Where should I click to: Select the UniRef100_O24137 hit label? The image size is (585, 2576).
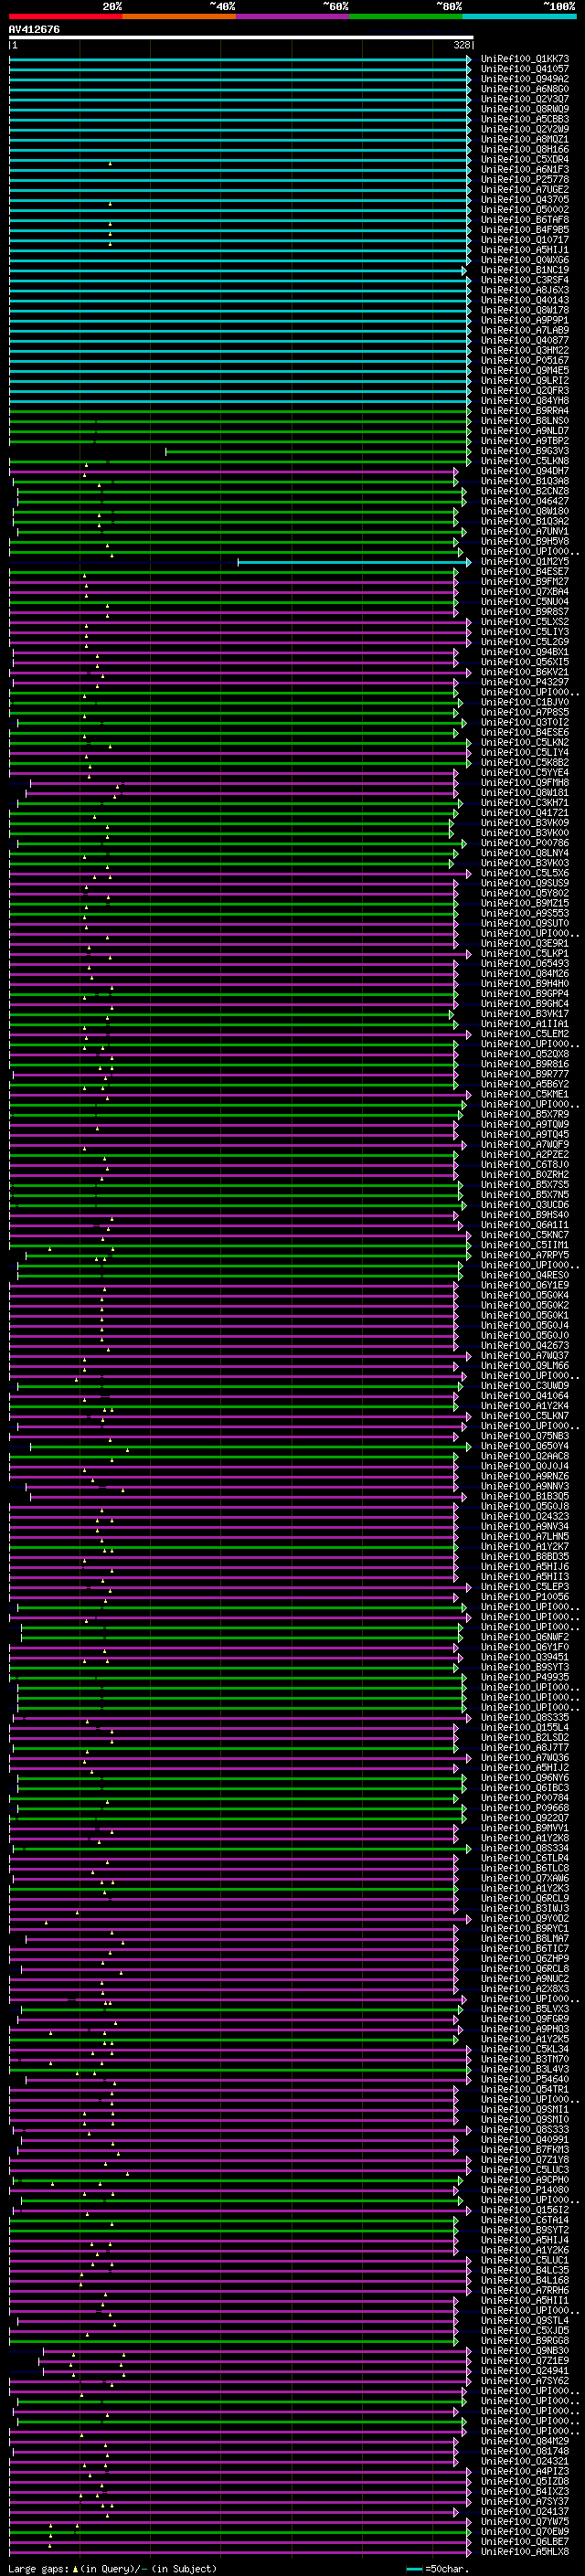point(525,2512)
